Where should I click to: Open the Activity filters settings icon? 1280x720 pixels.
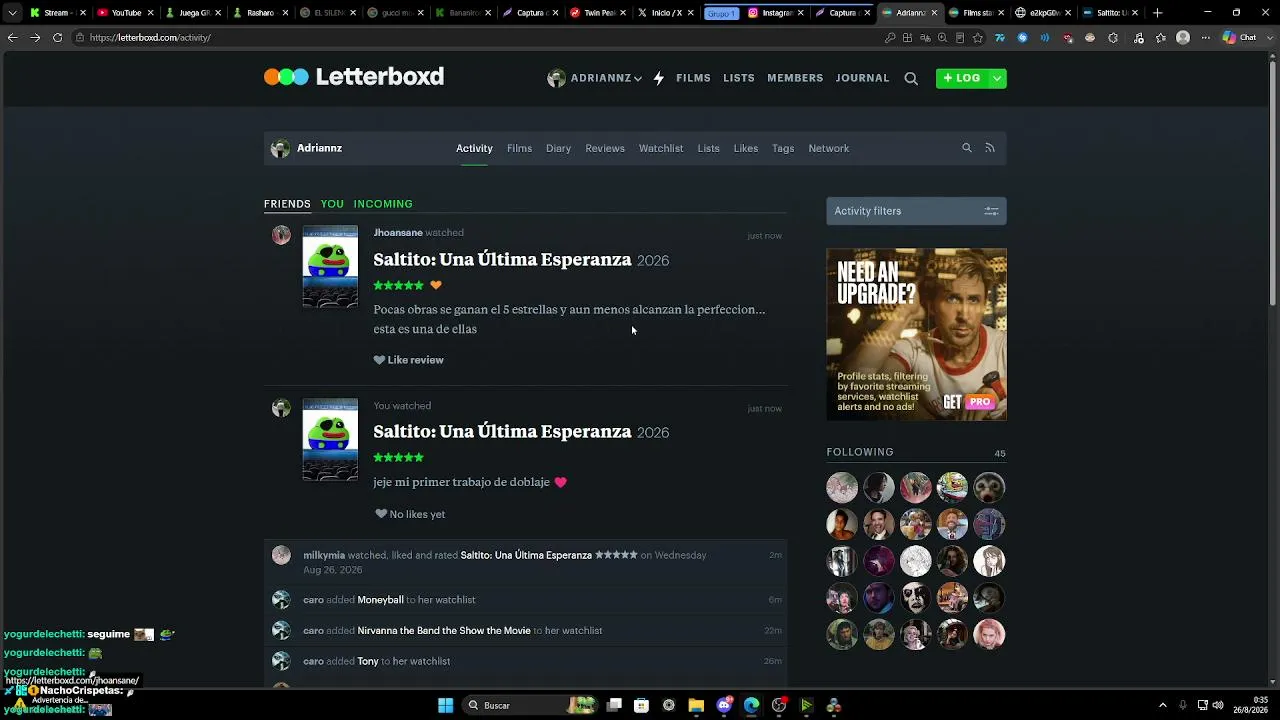point(991,211)
